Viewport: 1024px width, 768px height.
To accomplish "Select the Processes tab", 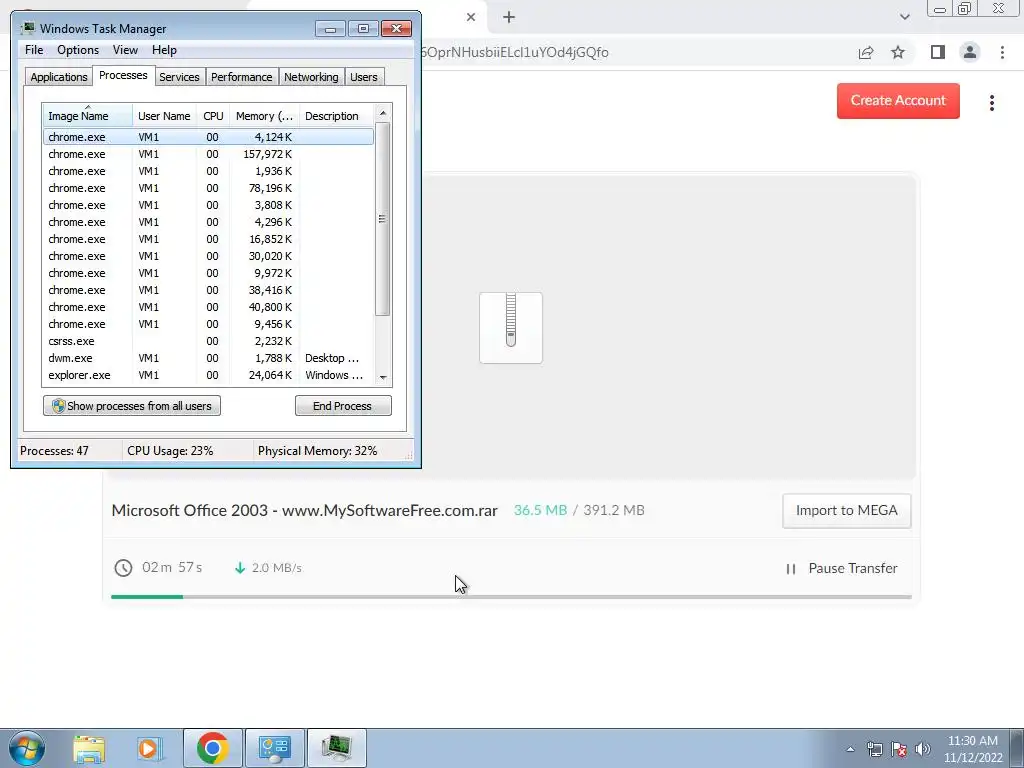I will 123,75.
